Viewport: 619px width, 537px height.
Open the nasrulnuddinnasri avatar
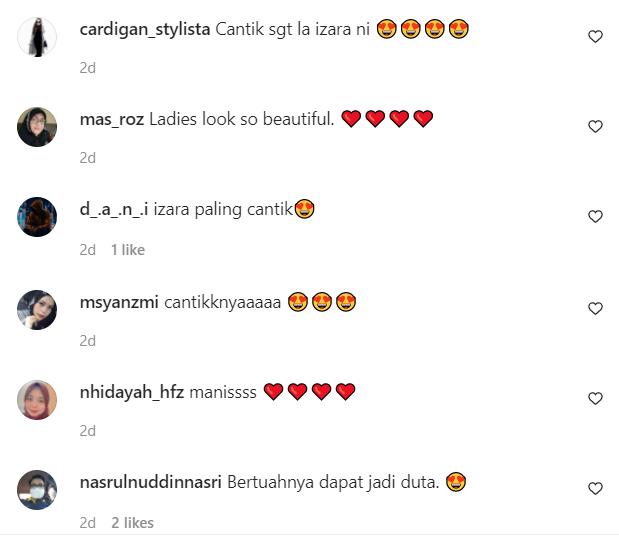(37, 490)
